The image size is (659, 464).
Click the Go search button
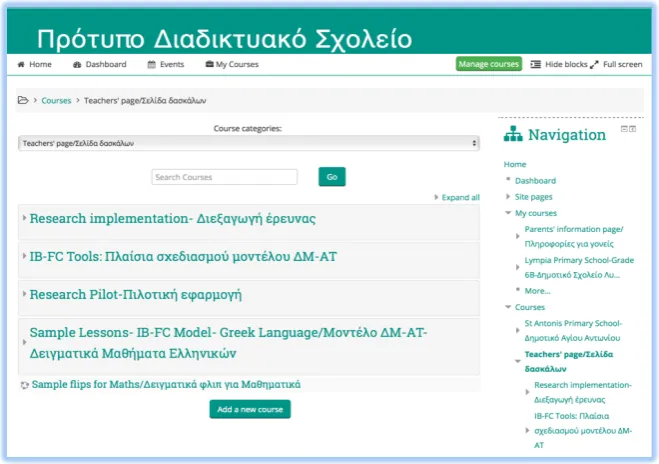(332, 177)
